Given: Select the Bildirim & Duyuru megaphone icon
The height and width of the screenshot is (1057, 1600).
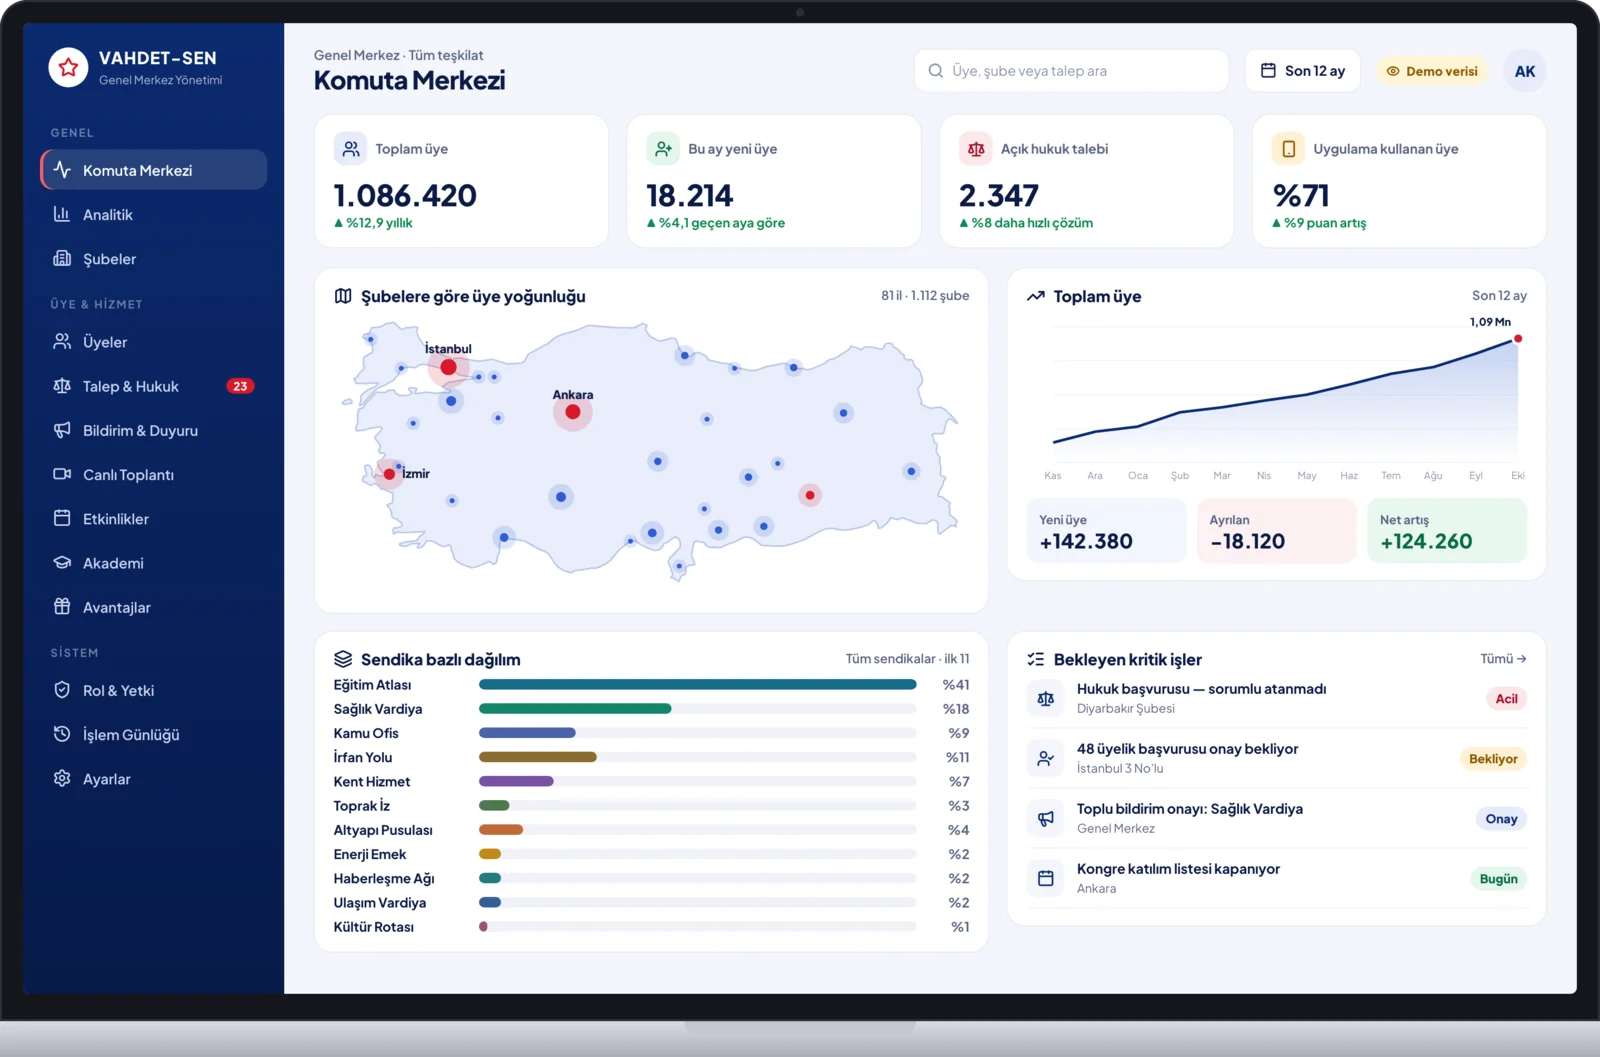Looking at the screenshot, I should 62,430.
